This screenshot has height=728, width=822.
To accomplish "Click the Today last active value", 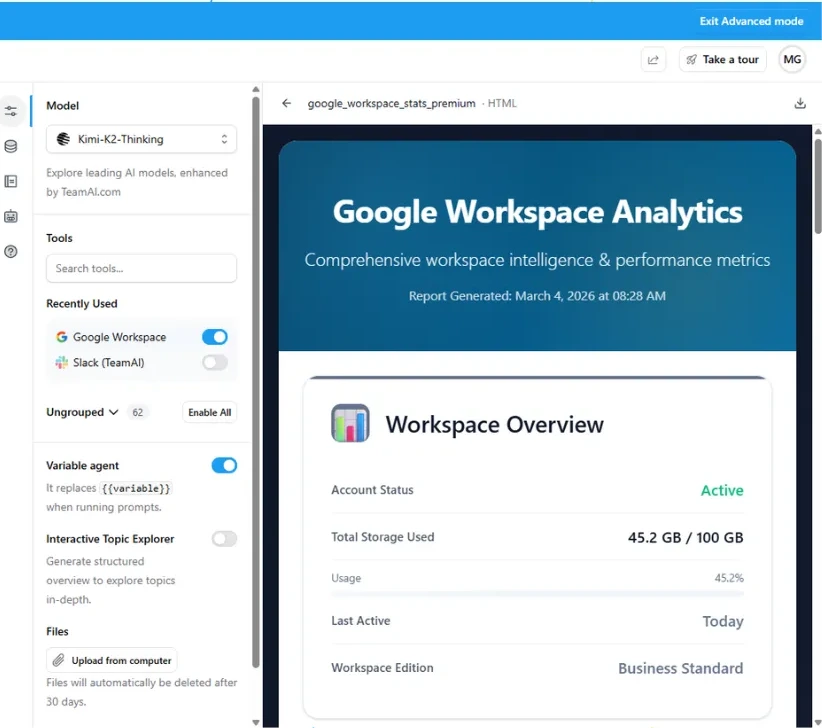I will (x=723, y=621).
